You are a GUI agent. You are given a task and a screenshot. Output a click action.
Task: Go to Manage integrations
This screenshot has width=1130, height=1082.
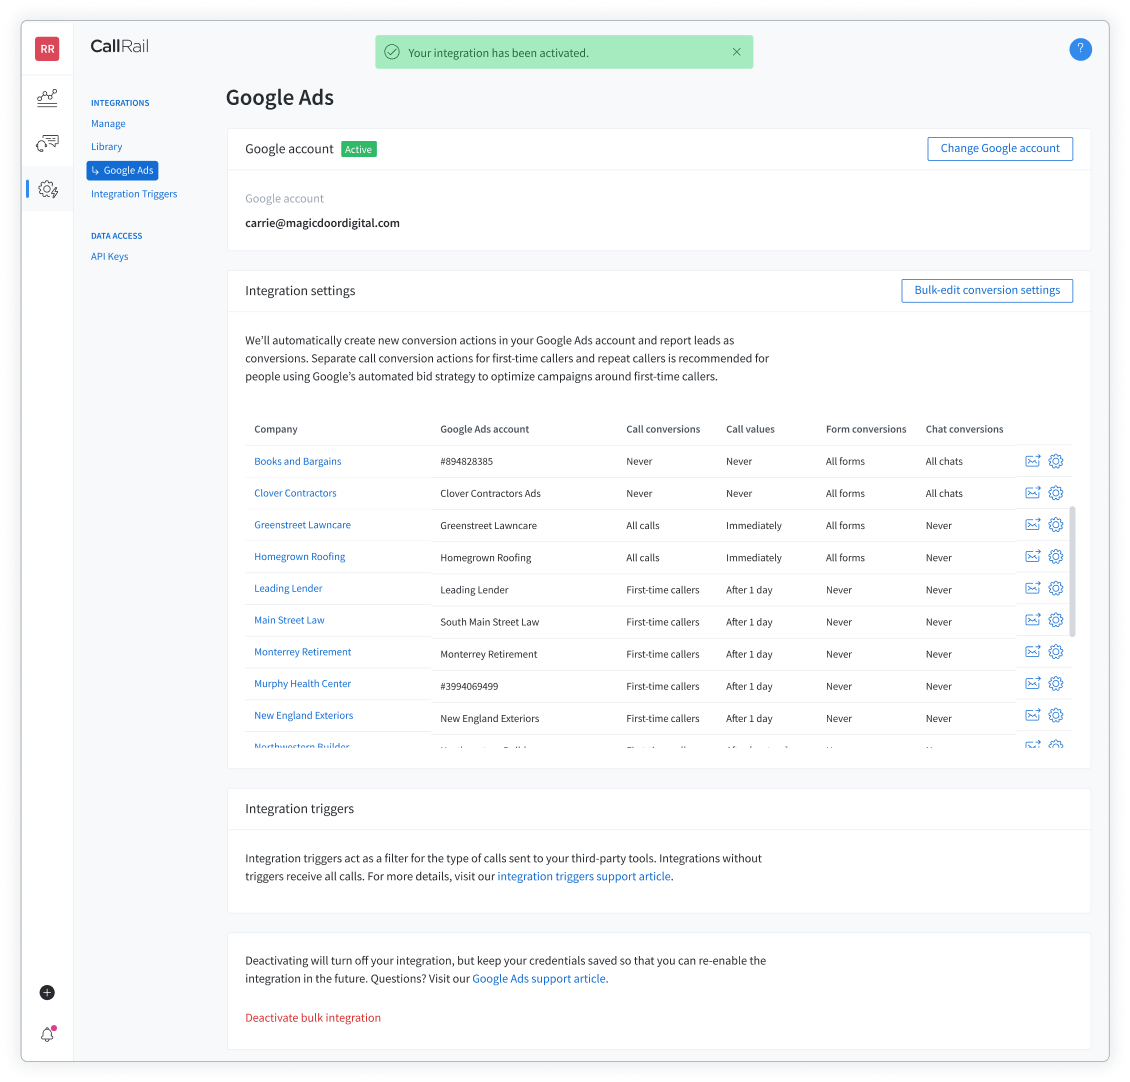coord(108,124)
